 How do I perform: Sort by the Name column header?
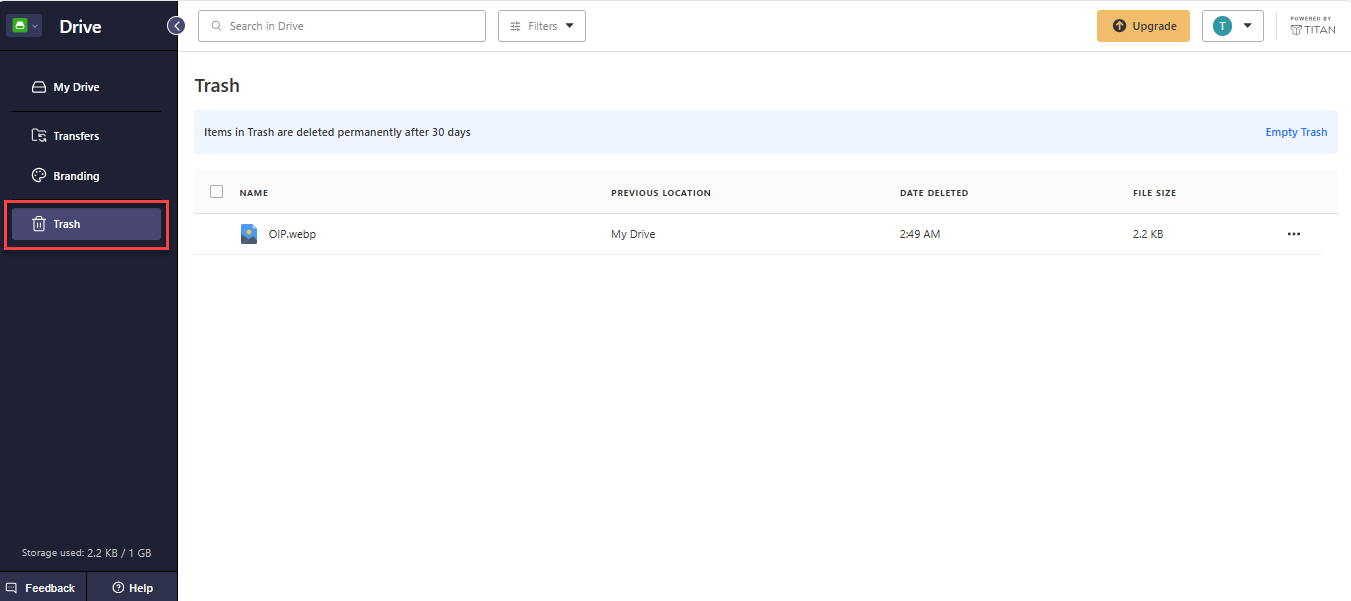click(x=254, y=193)
